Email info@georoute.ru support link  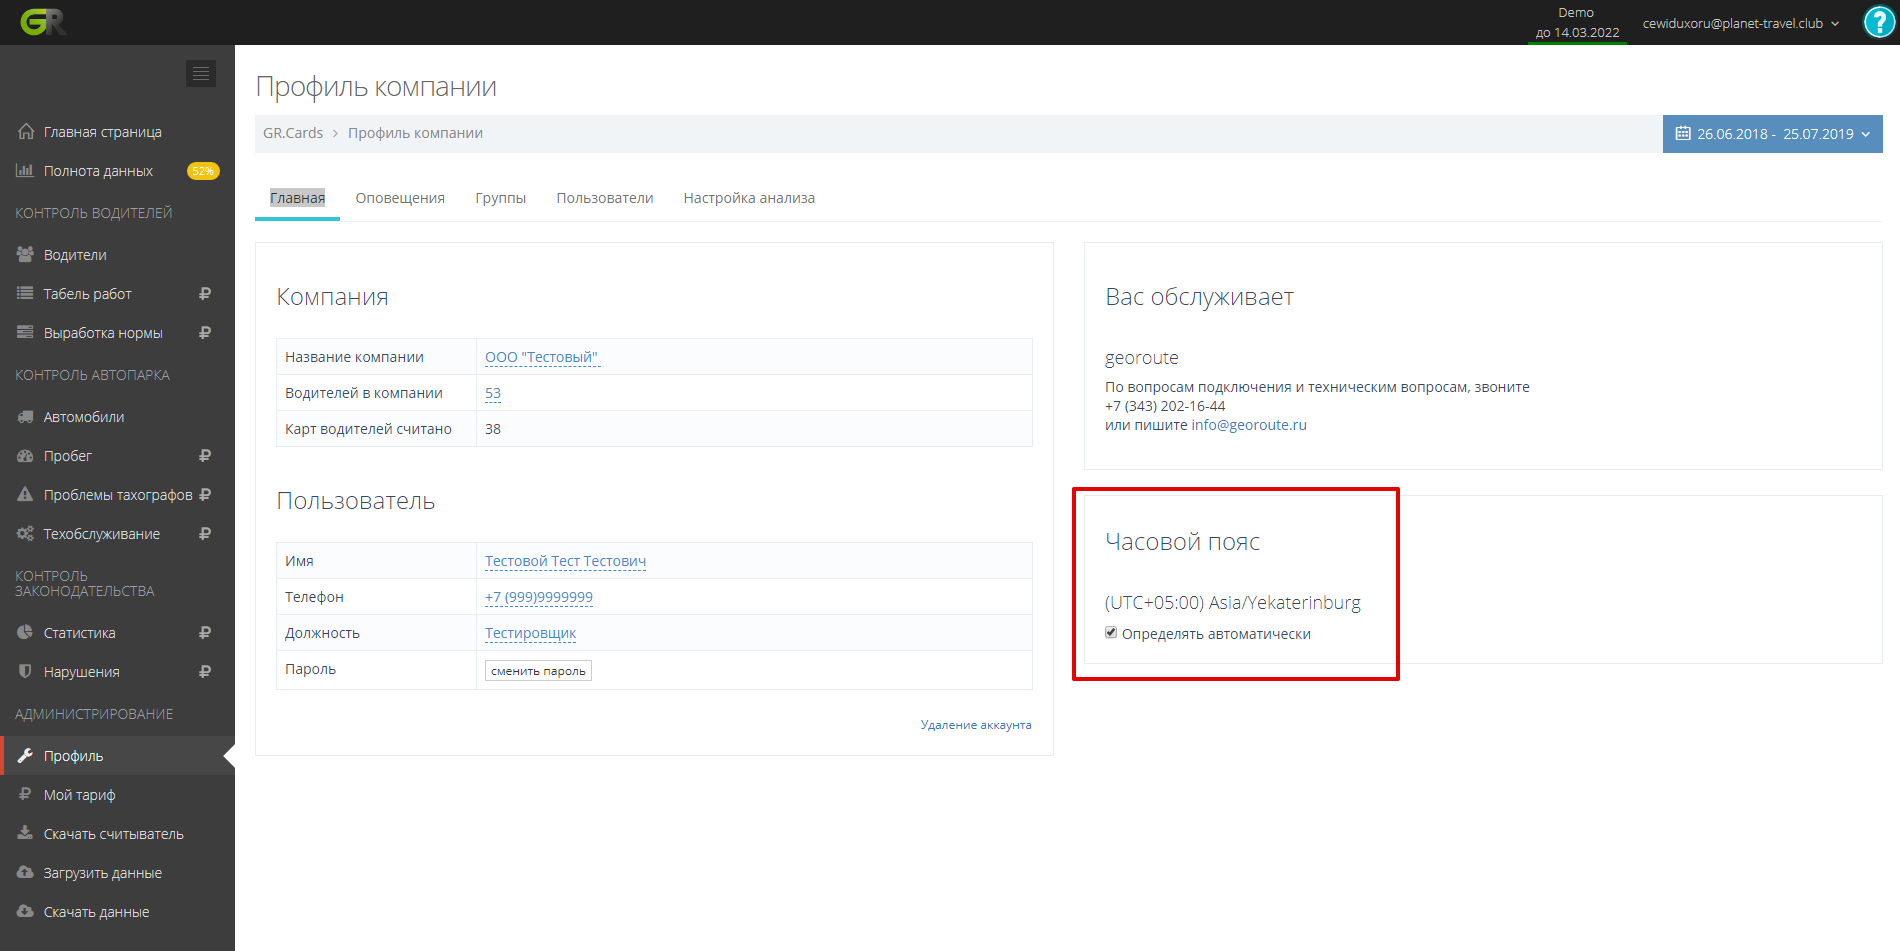coord(1249,425)
